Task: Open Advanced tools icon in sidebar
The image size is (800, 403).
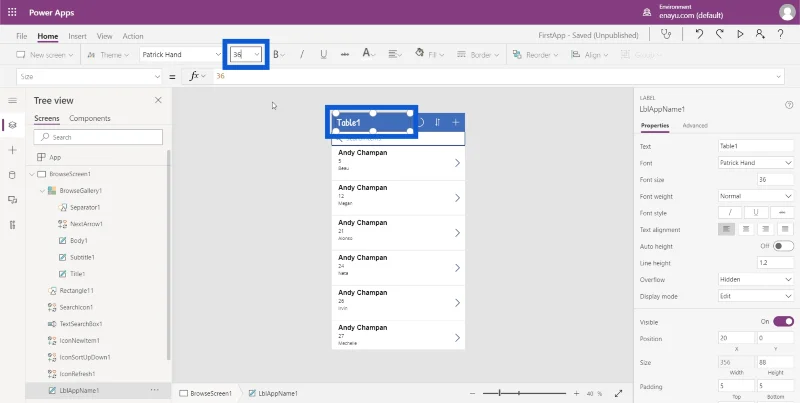Action: (13, 225)
